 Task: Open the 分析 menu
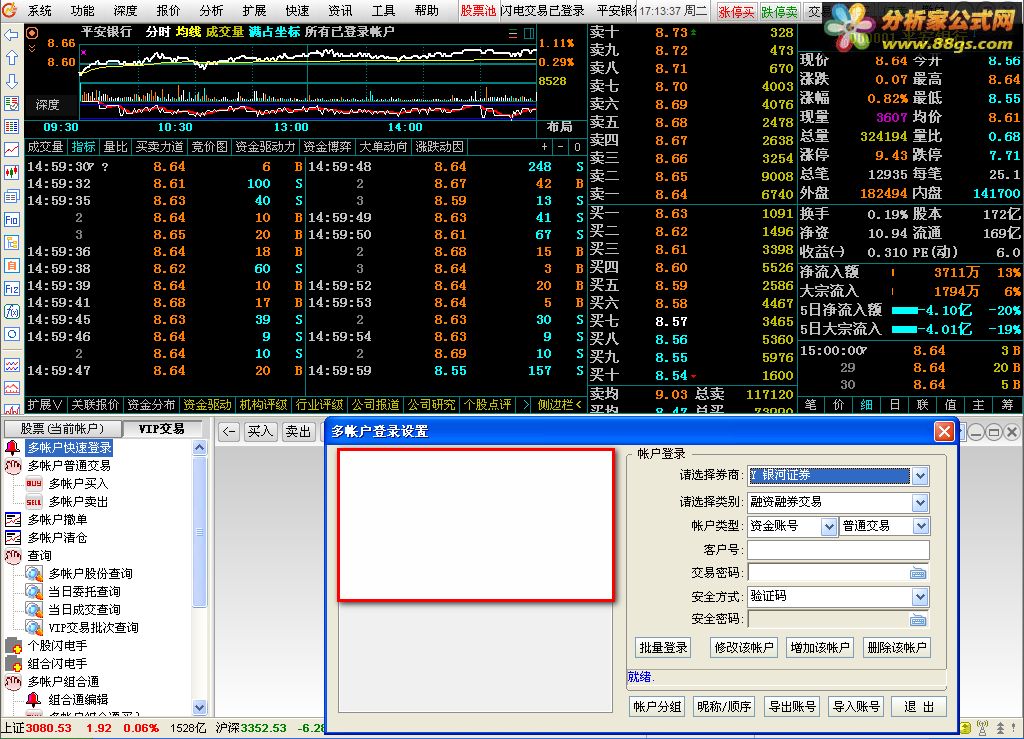pos(212,11)
